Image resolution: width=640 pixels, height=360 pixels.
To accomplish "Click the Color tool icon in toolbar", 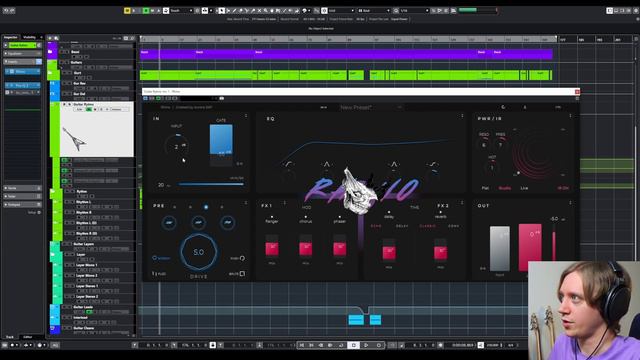I will tap(304, 11).
